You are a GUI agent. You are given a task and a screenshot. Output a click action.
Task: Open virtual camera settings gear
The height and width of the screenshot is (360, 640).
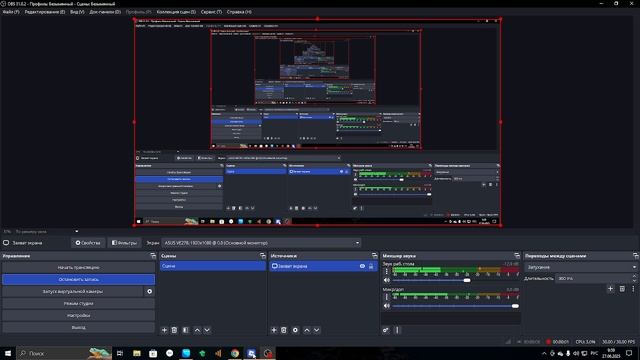click(149, 291)
